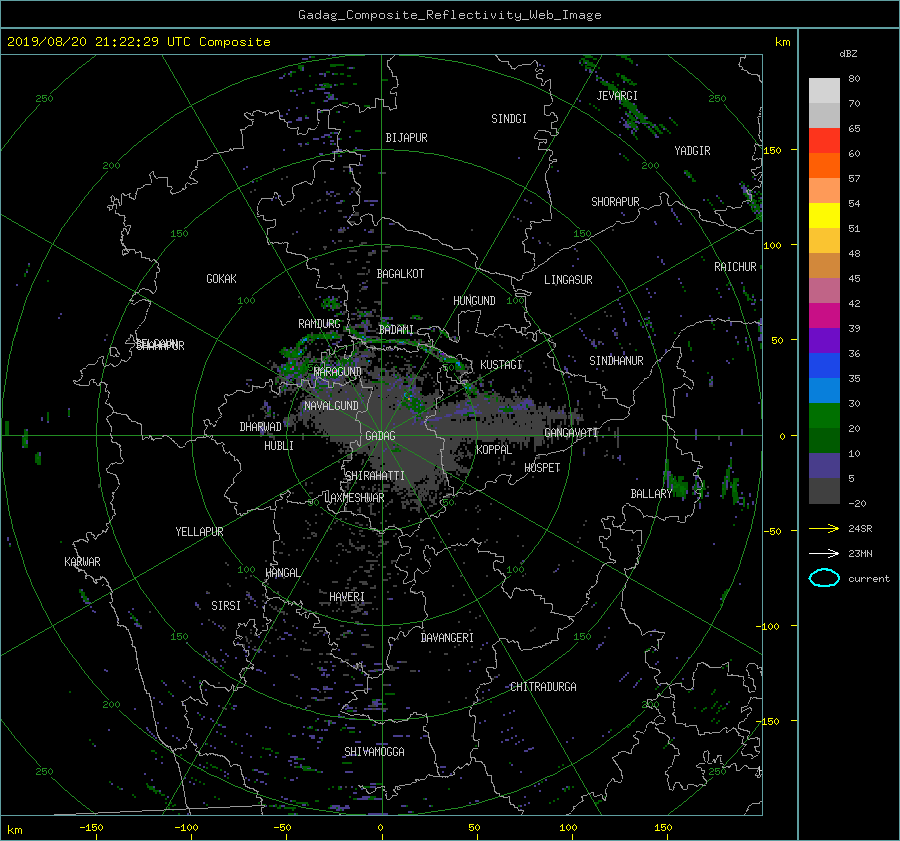
Task: Click the 'current' legend text
Action: 868,579
